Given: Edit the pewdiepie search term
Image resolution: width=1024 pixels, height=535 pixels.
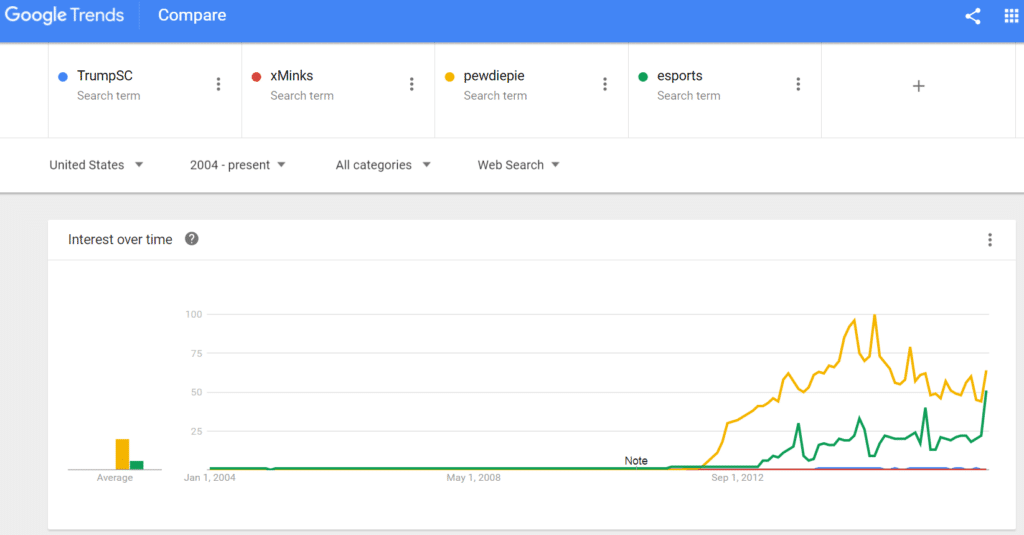Looking at the screenshot, I should coord(494,76).
